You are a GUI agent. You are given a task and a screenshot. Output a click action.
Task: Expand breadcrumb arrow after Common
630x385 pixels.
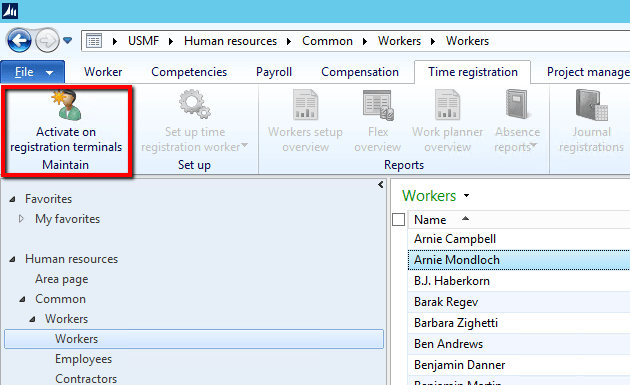tap(365, 41)
